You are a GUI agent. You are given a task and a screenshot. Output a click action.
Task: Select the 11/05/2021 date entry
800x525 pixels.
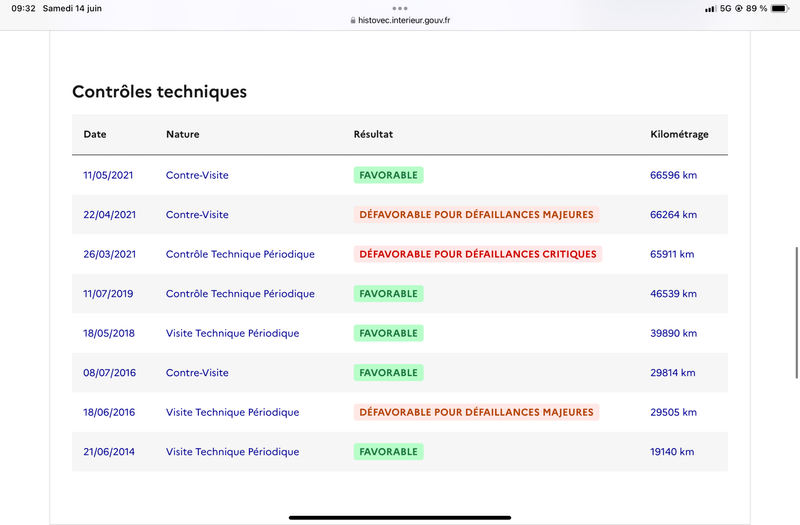108,175
